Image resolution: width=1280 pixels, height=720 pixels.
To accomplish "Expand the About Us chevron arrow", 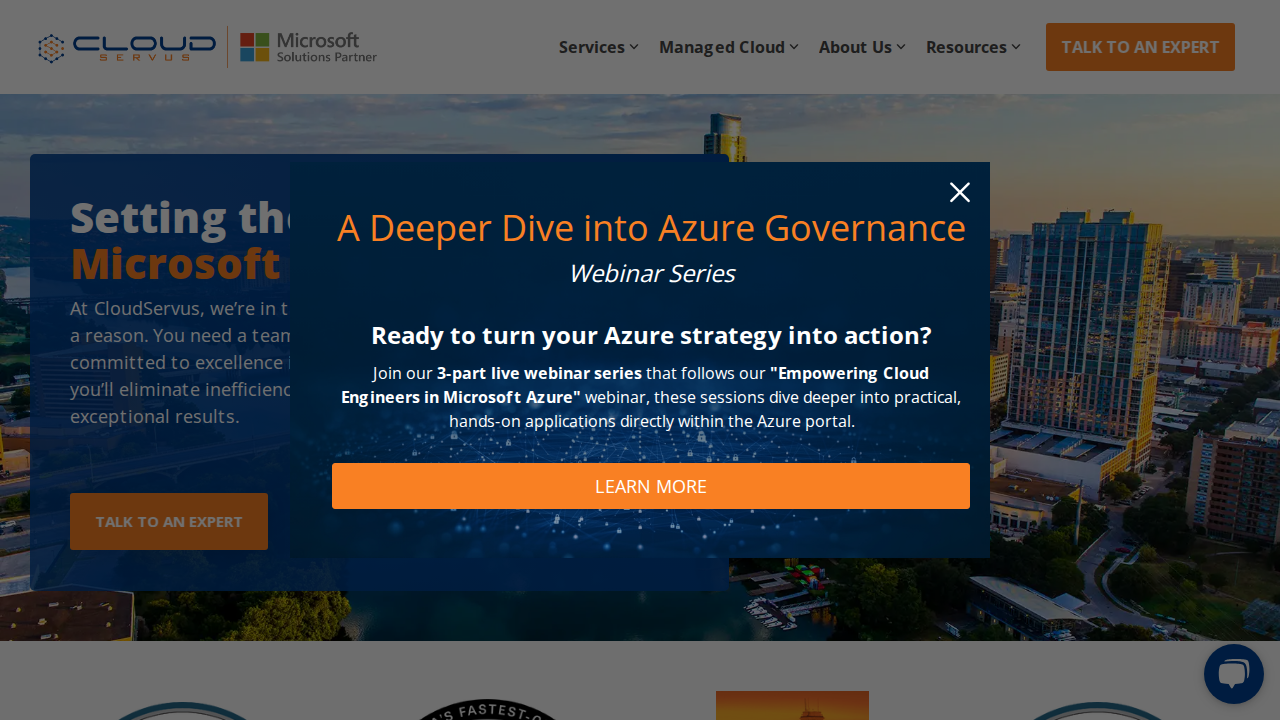I will tap(901, 47).
